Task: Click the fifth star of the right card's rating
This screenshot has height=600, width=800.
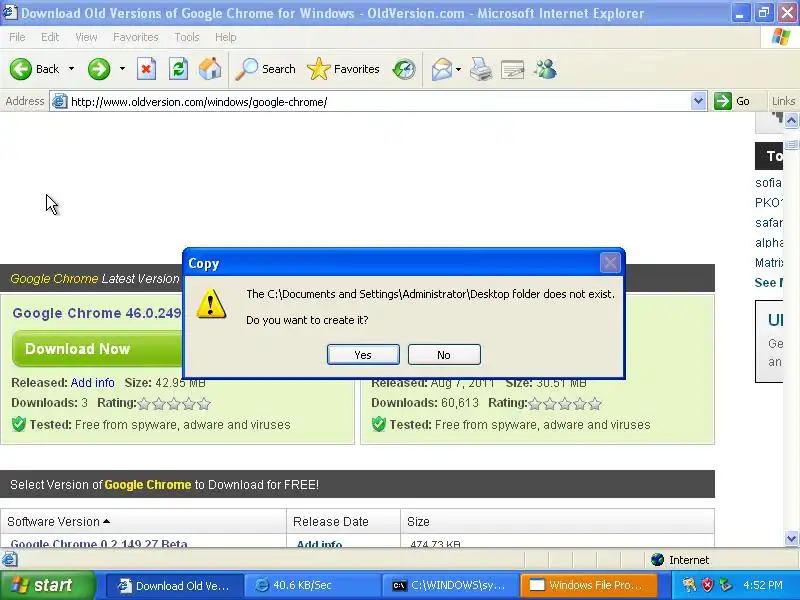Action: click(x=594, y=404)
